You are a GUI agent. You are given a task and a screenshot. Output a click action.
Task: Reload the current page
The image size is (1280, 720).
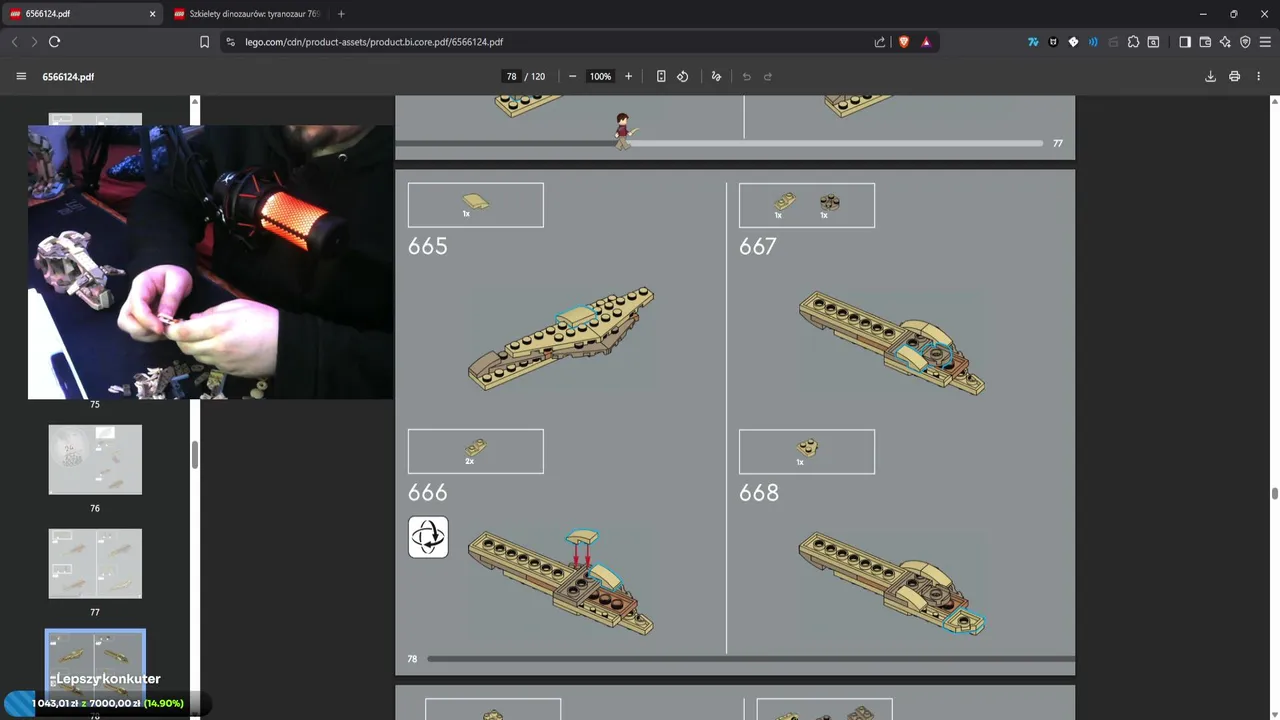pos(54,42)
